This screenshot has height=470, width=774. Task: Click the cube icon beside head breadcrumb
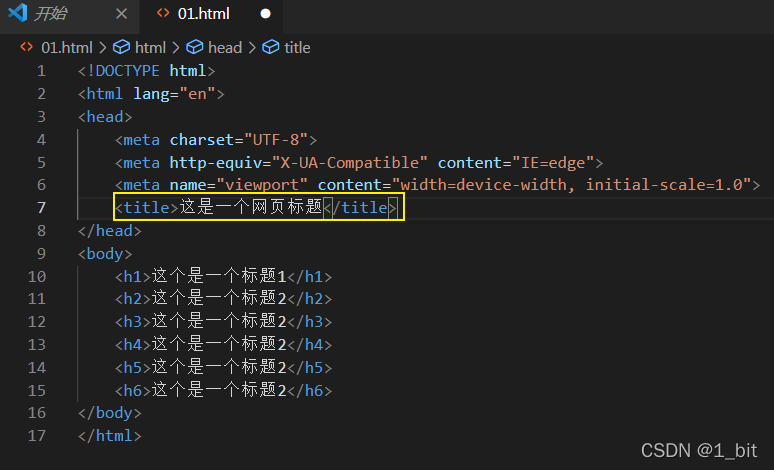194,47
